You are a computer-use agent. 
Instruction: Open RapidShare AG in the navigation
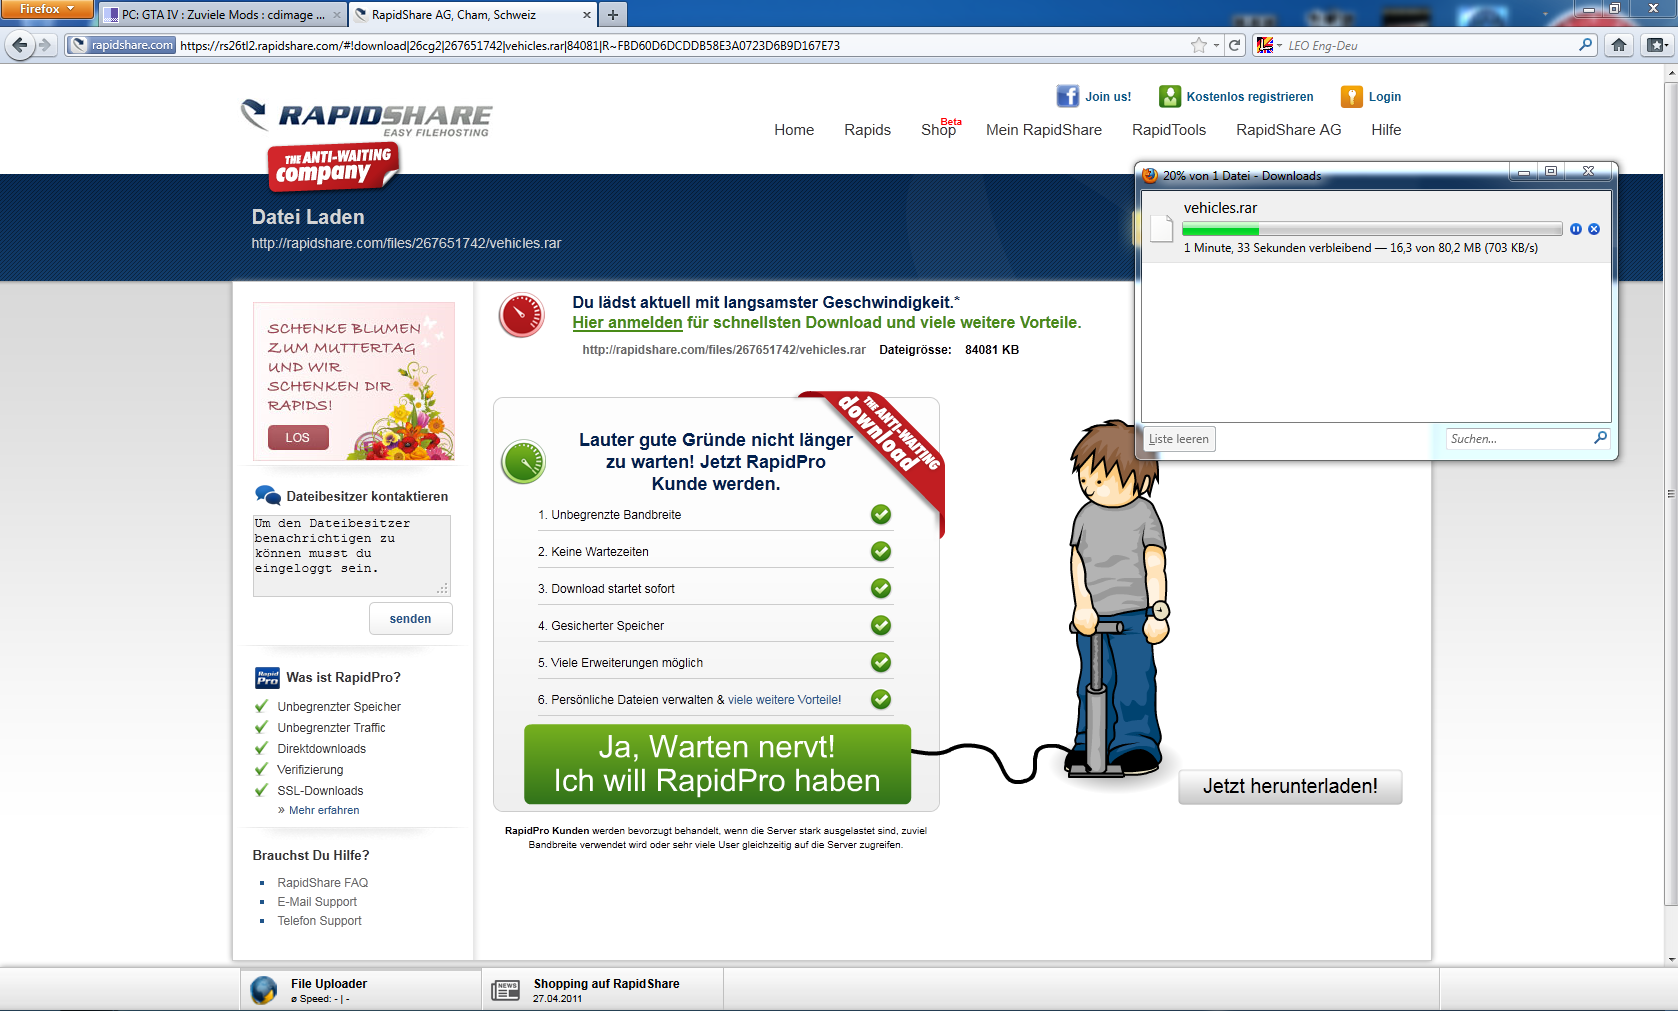1289,130
